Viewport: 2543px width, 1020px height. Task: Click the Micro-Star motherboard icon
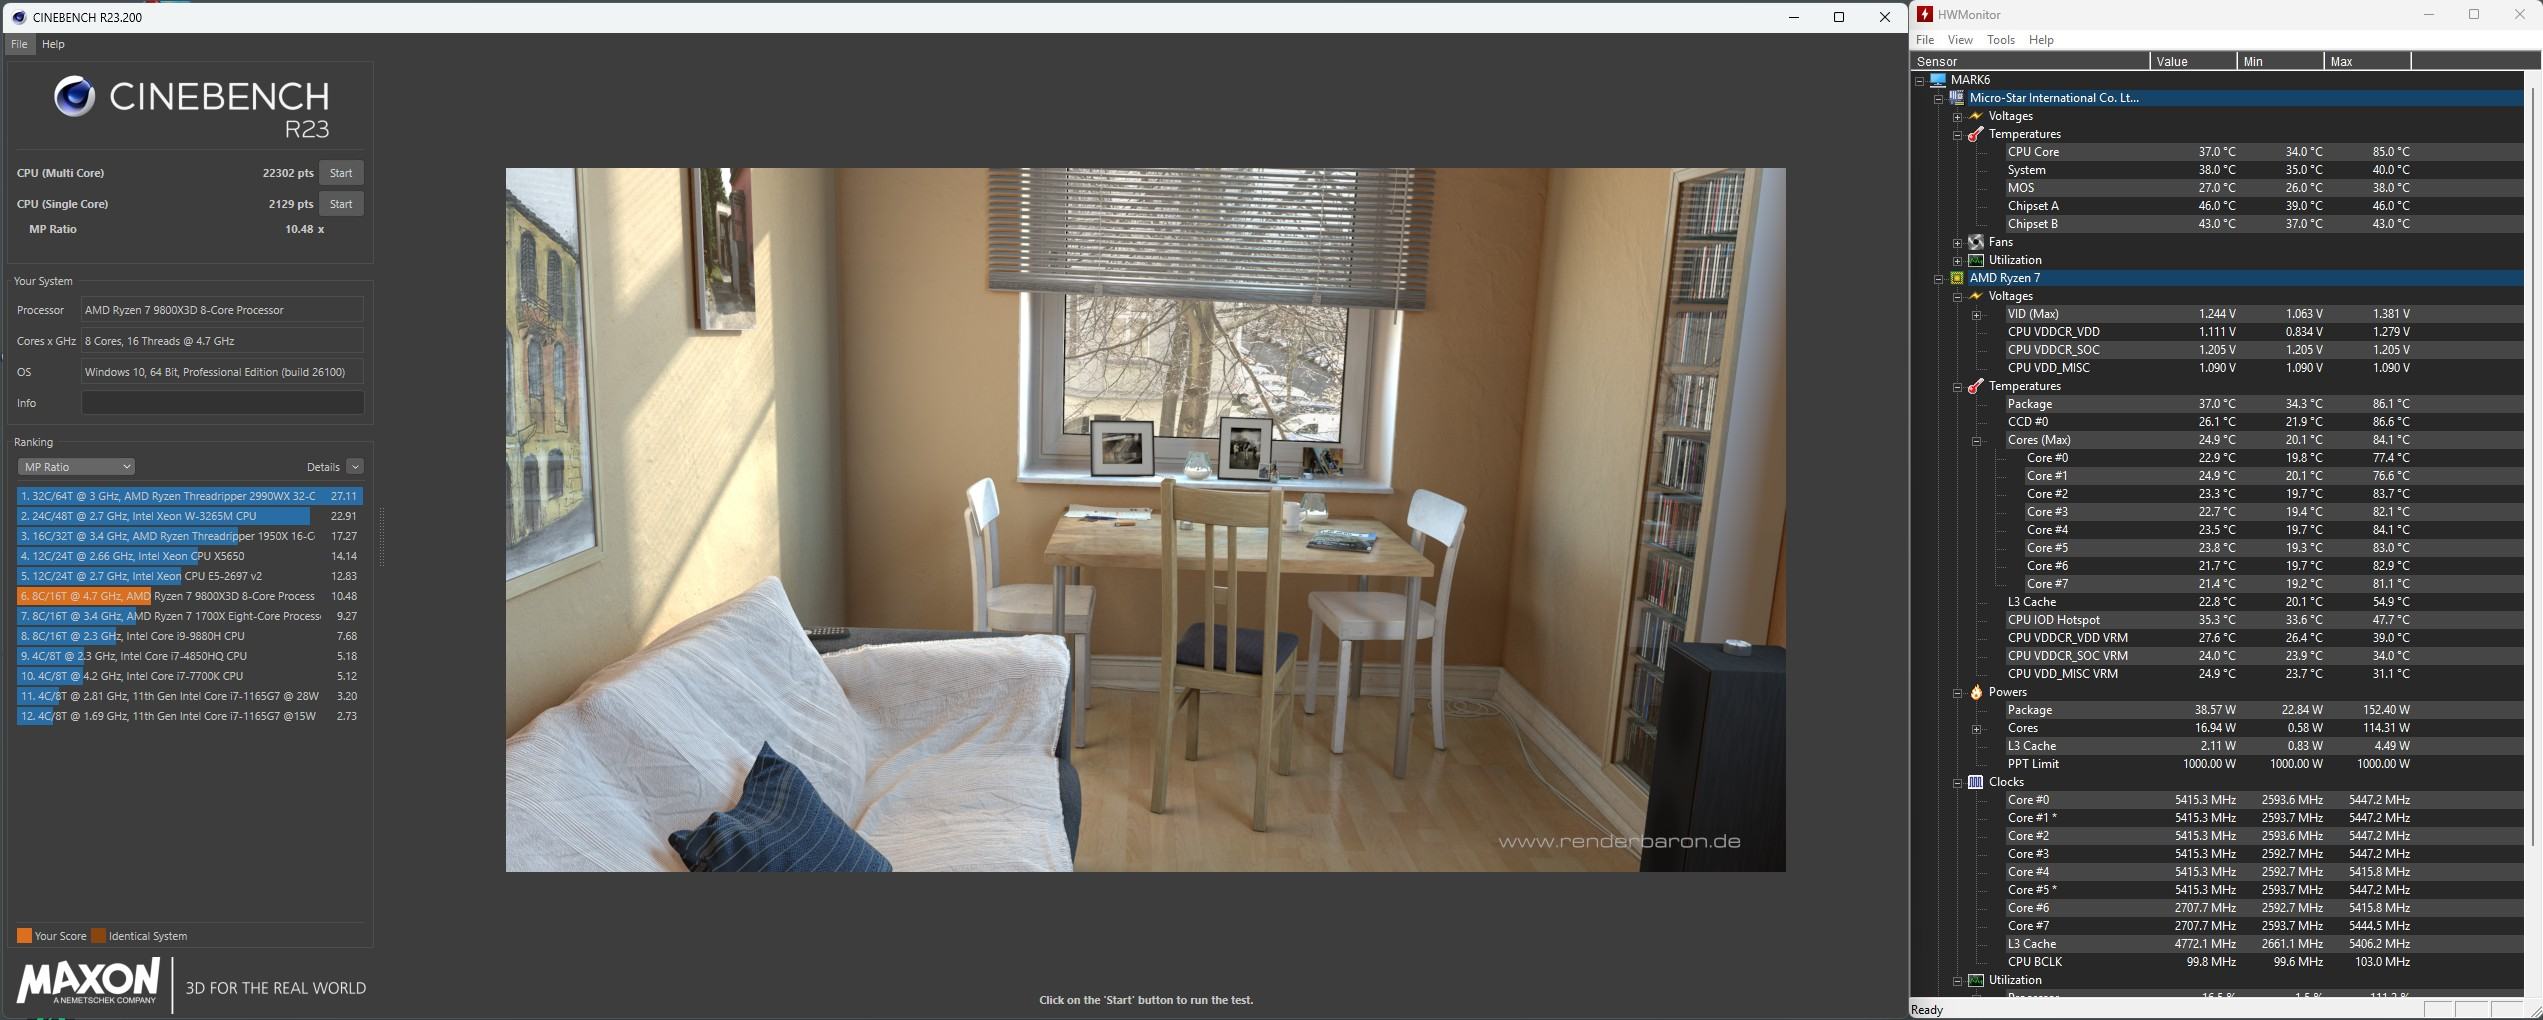point(1957,98)
